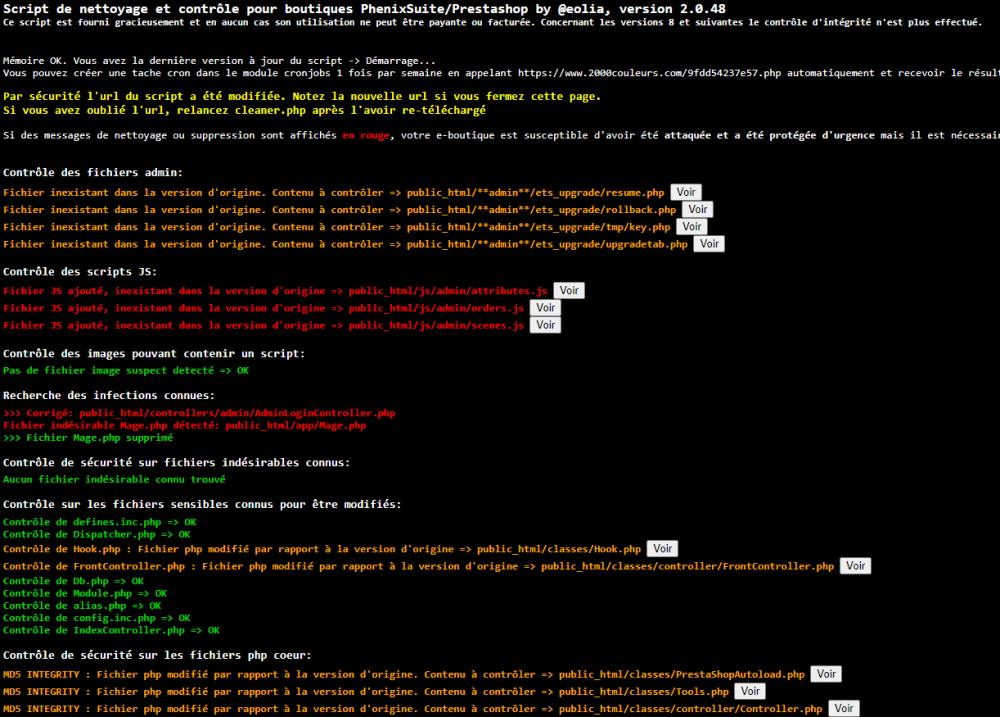
Task: Click heading 'Contrôle des fichiers admin:'
Action: [93, 172]
